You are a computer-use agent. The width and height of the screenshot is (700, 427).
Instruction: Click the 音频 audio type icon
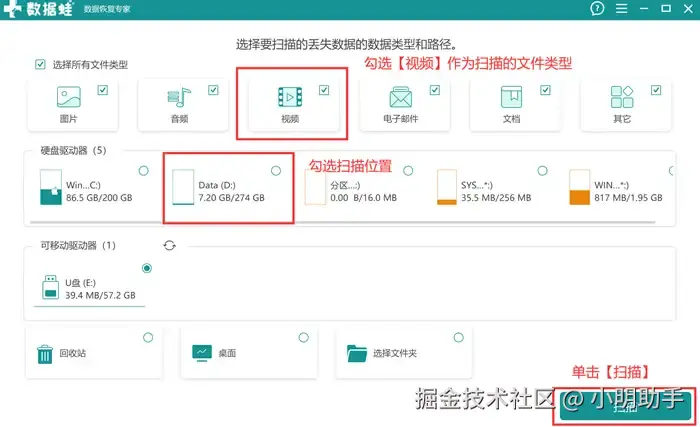179,97
